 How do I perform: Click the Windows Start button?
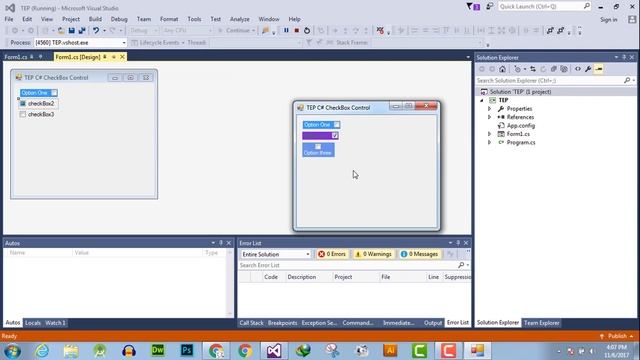[x=13, y=351]
